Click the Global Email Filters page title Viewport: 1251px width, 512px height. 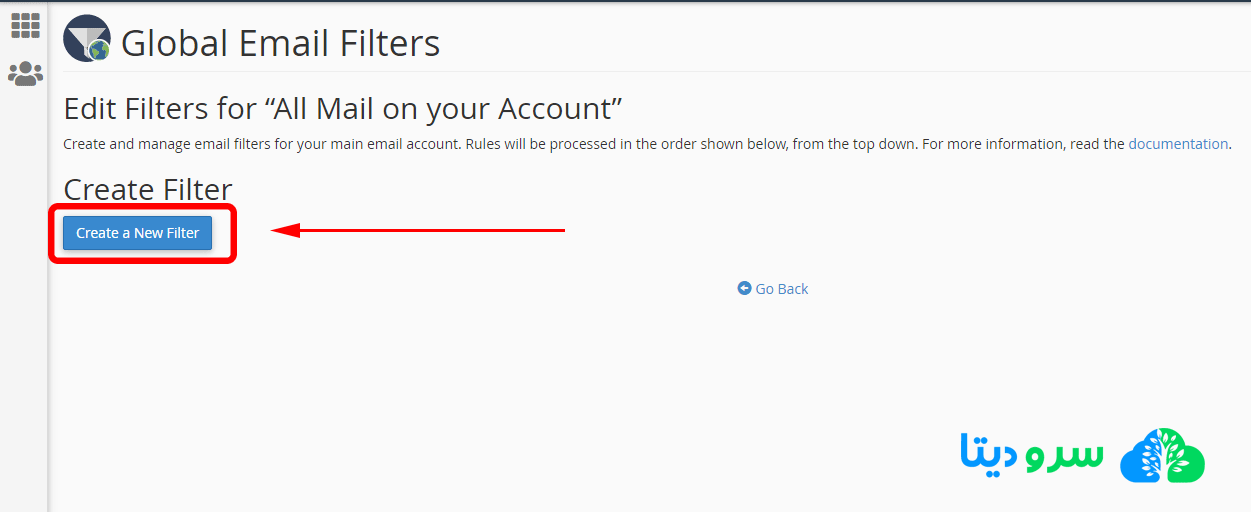(280, 43)
